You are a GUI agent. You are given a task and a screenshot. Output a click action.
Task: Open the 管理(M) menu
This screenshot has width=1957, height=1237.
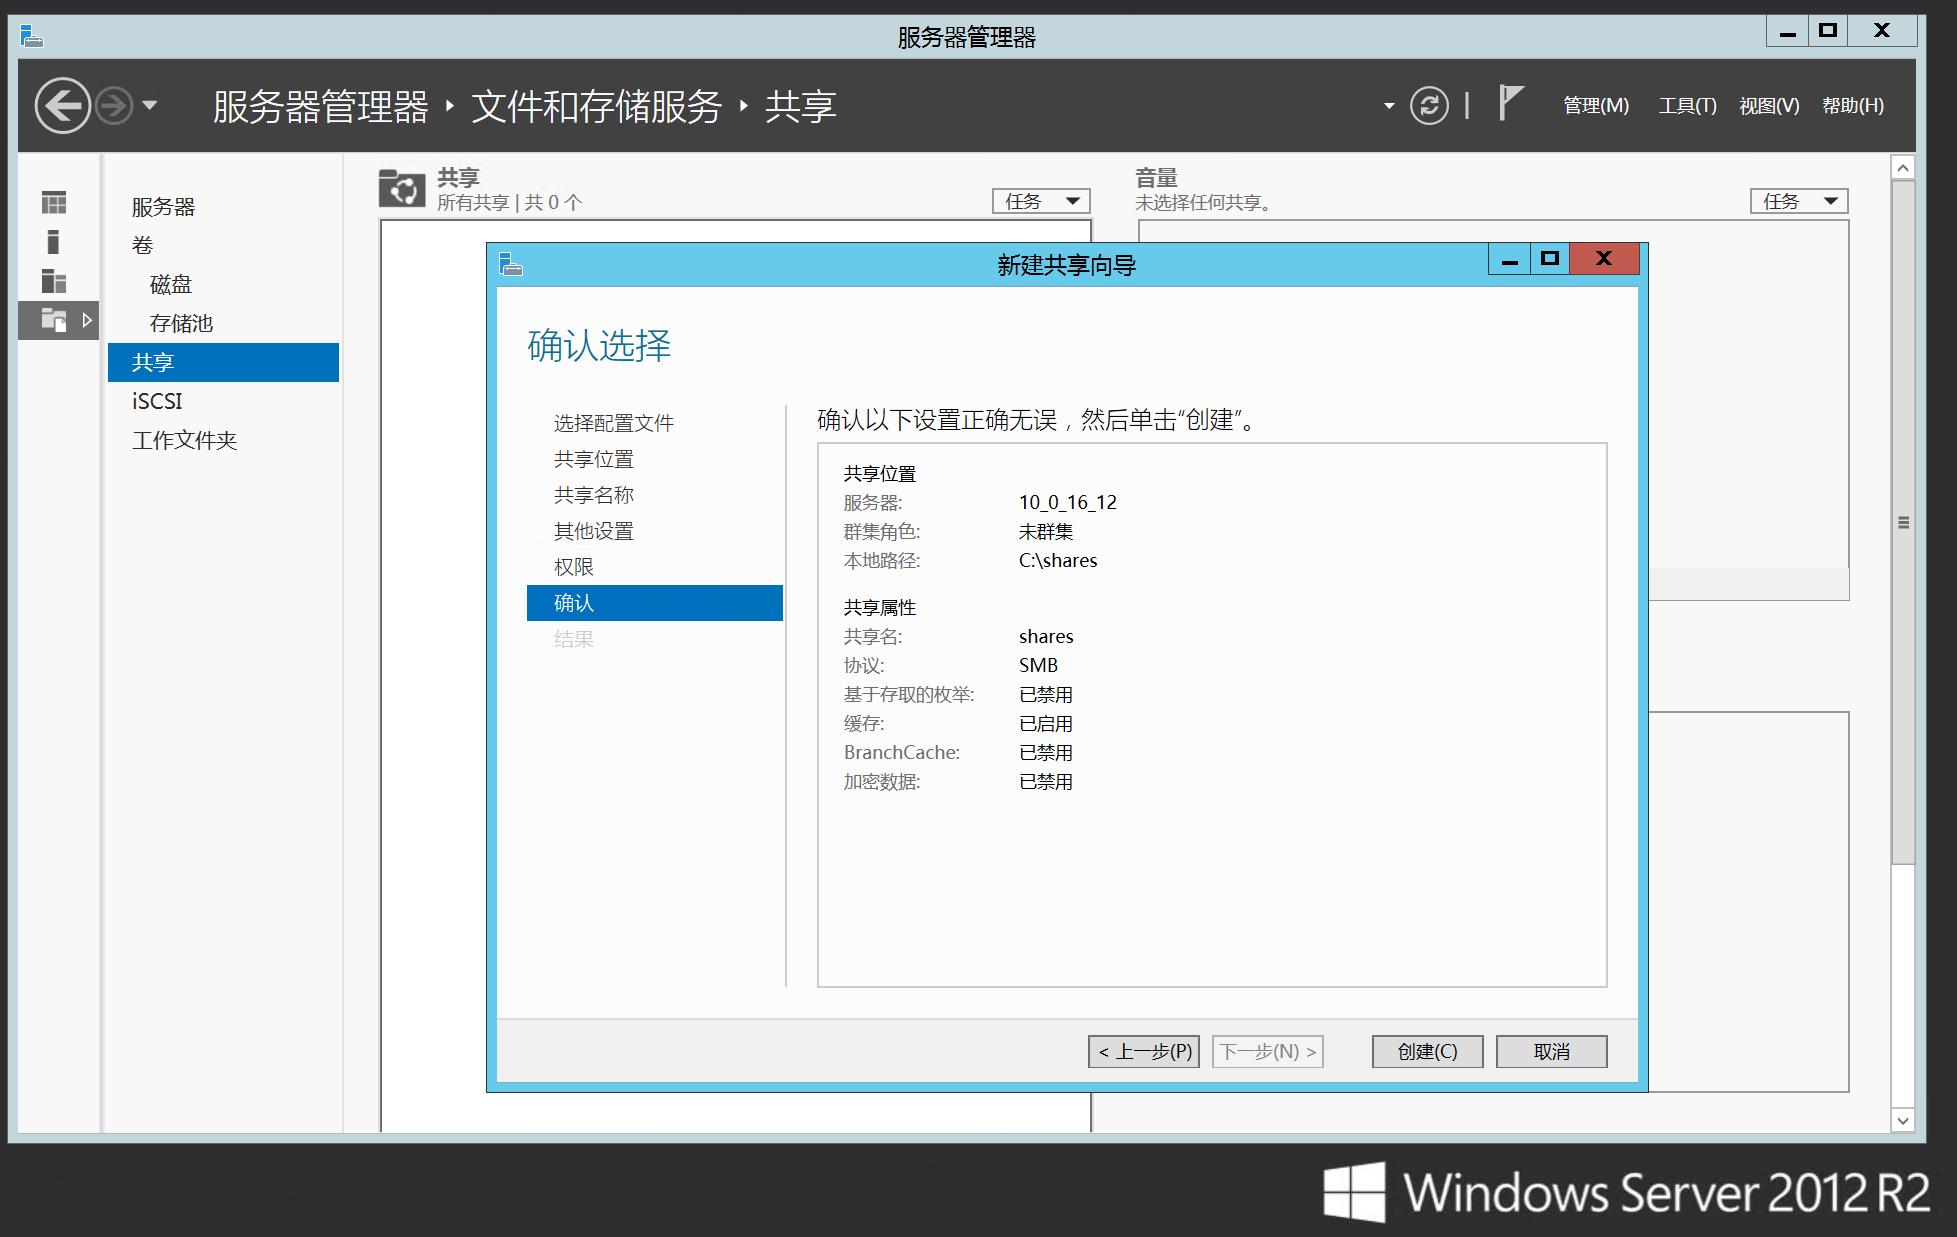tap(1595, 105)
